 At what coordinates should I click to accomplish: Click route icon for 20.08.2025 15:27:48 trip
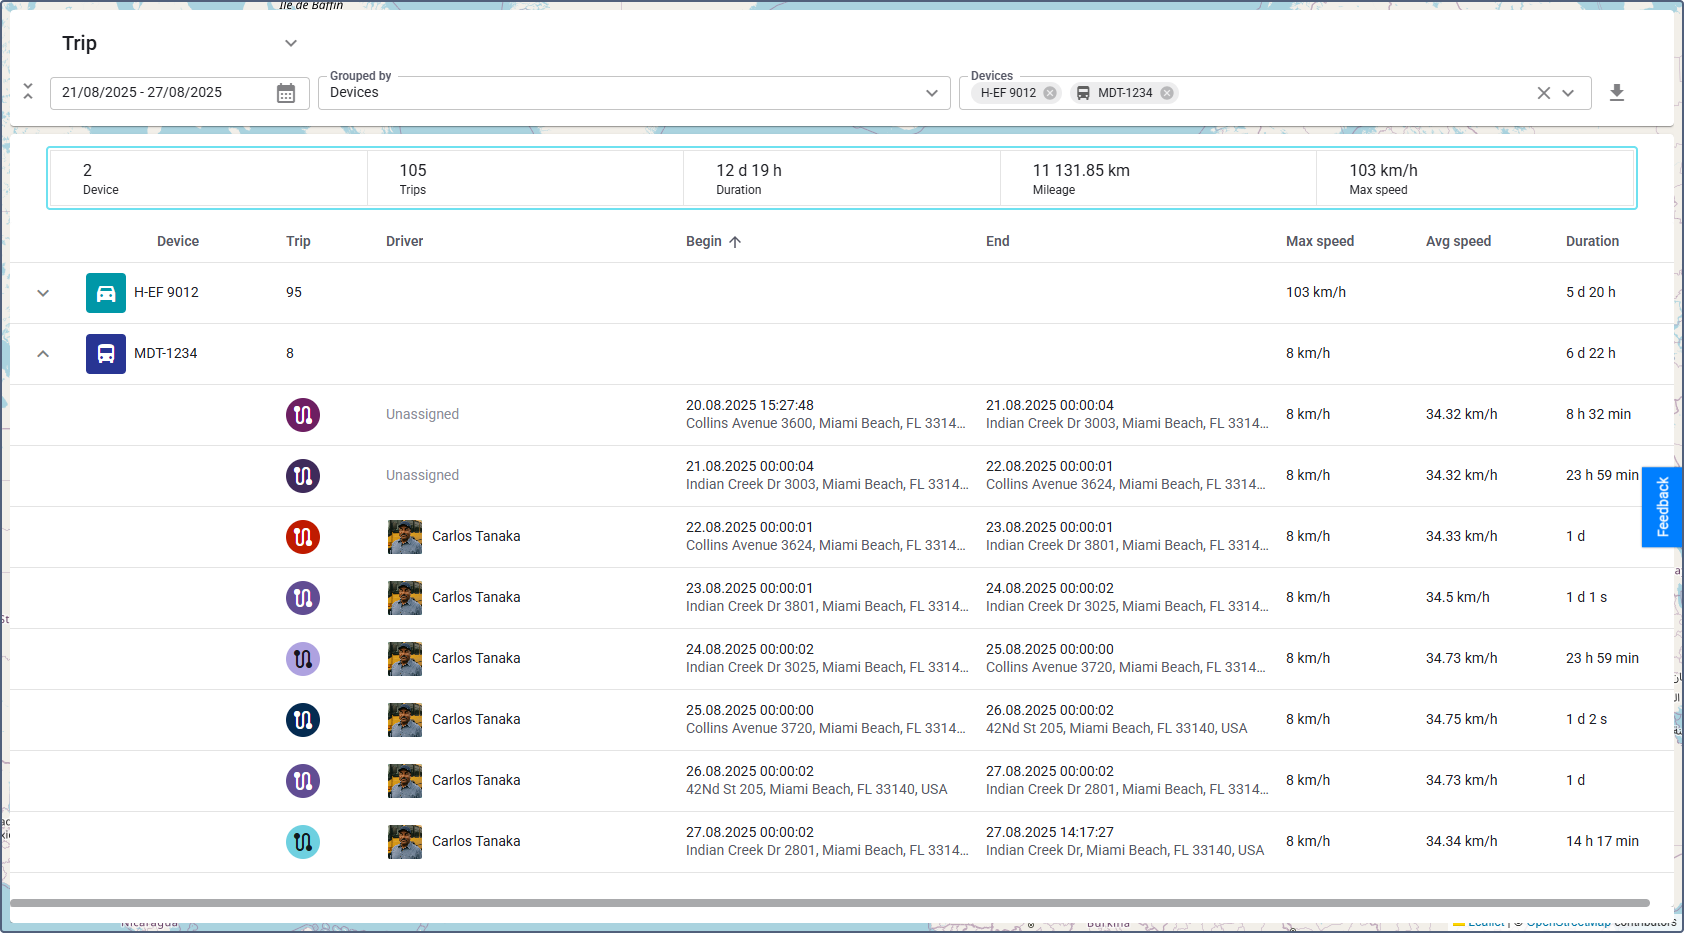coord(303,415)
